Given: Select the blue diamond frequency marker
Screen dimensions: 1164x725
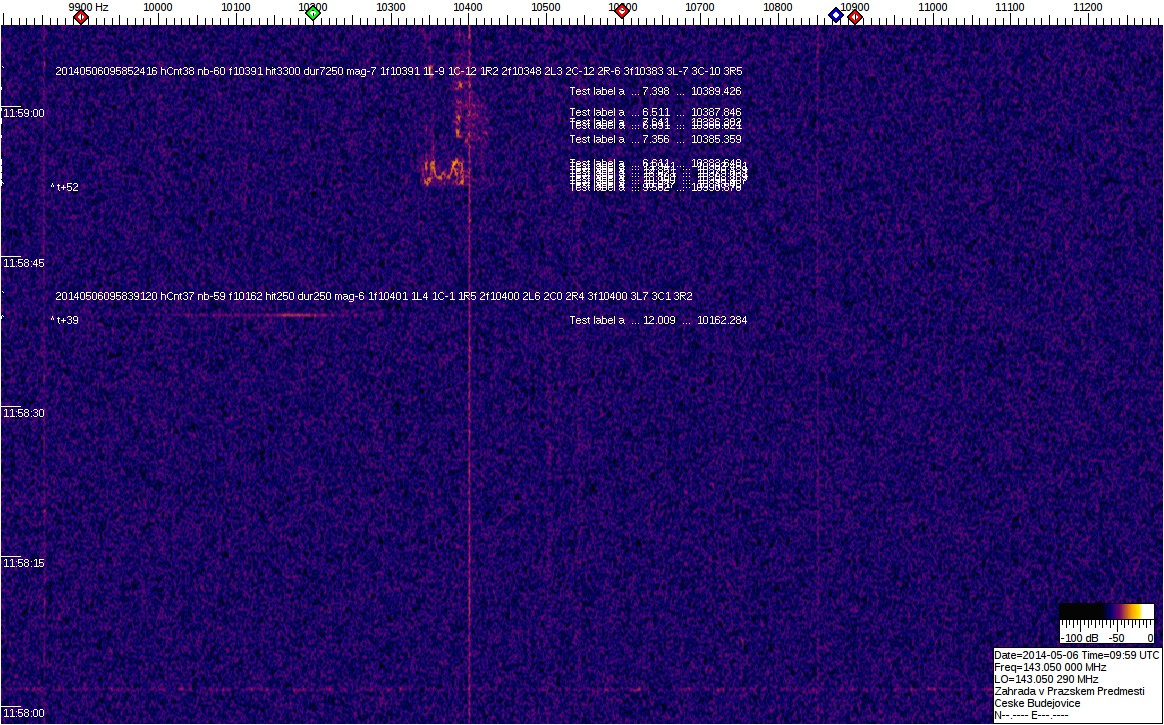Looking at the screenshot, I should coord(835,14).
